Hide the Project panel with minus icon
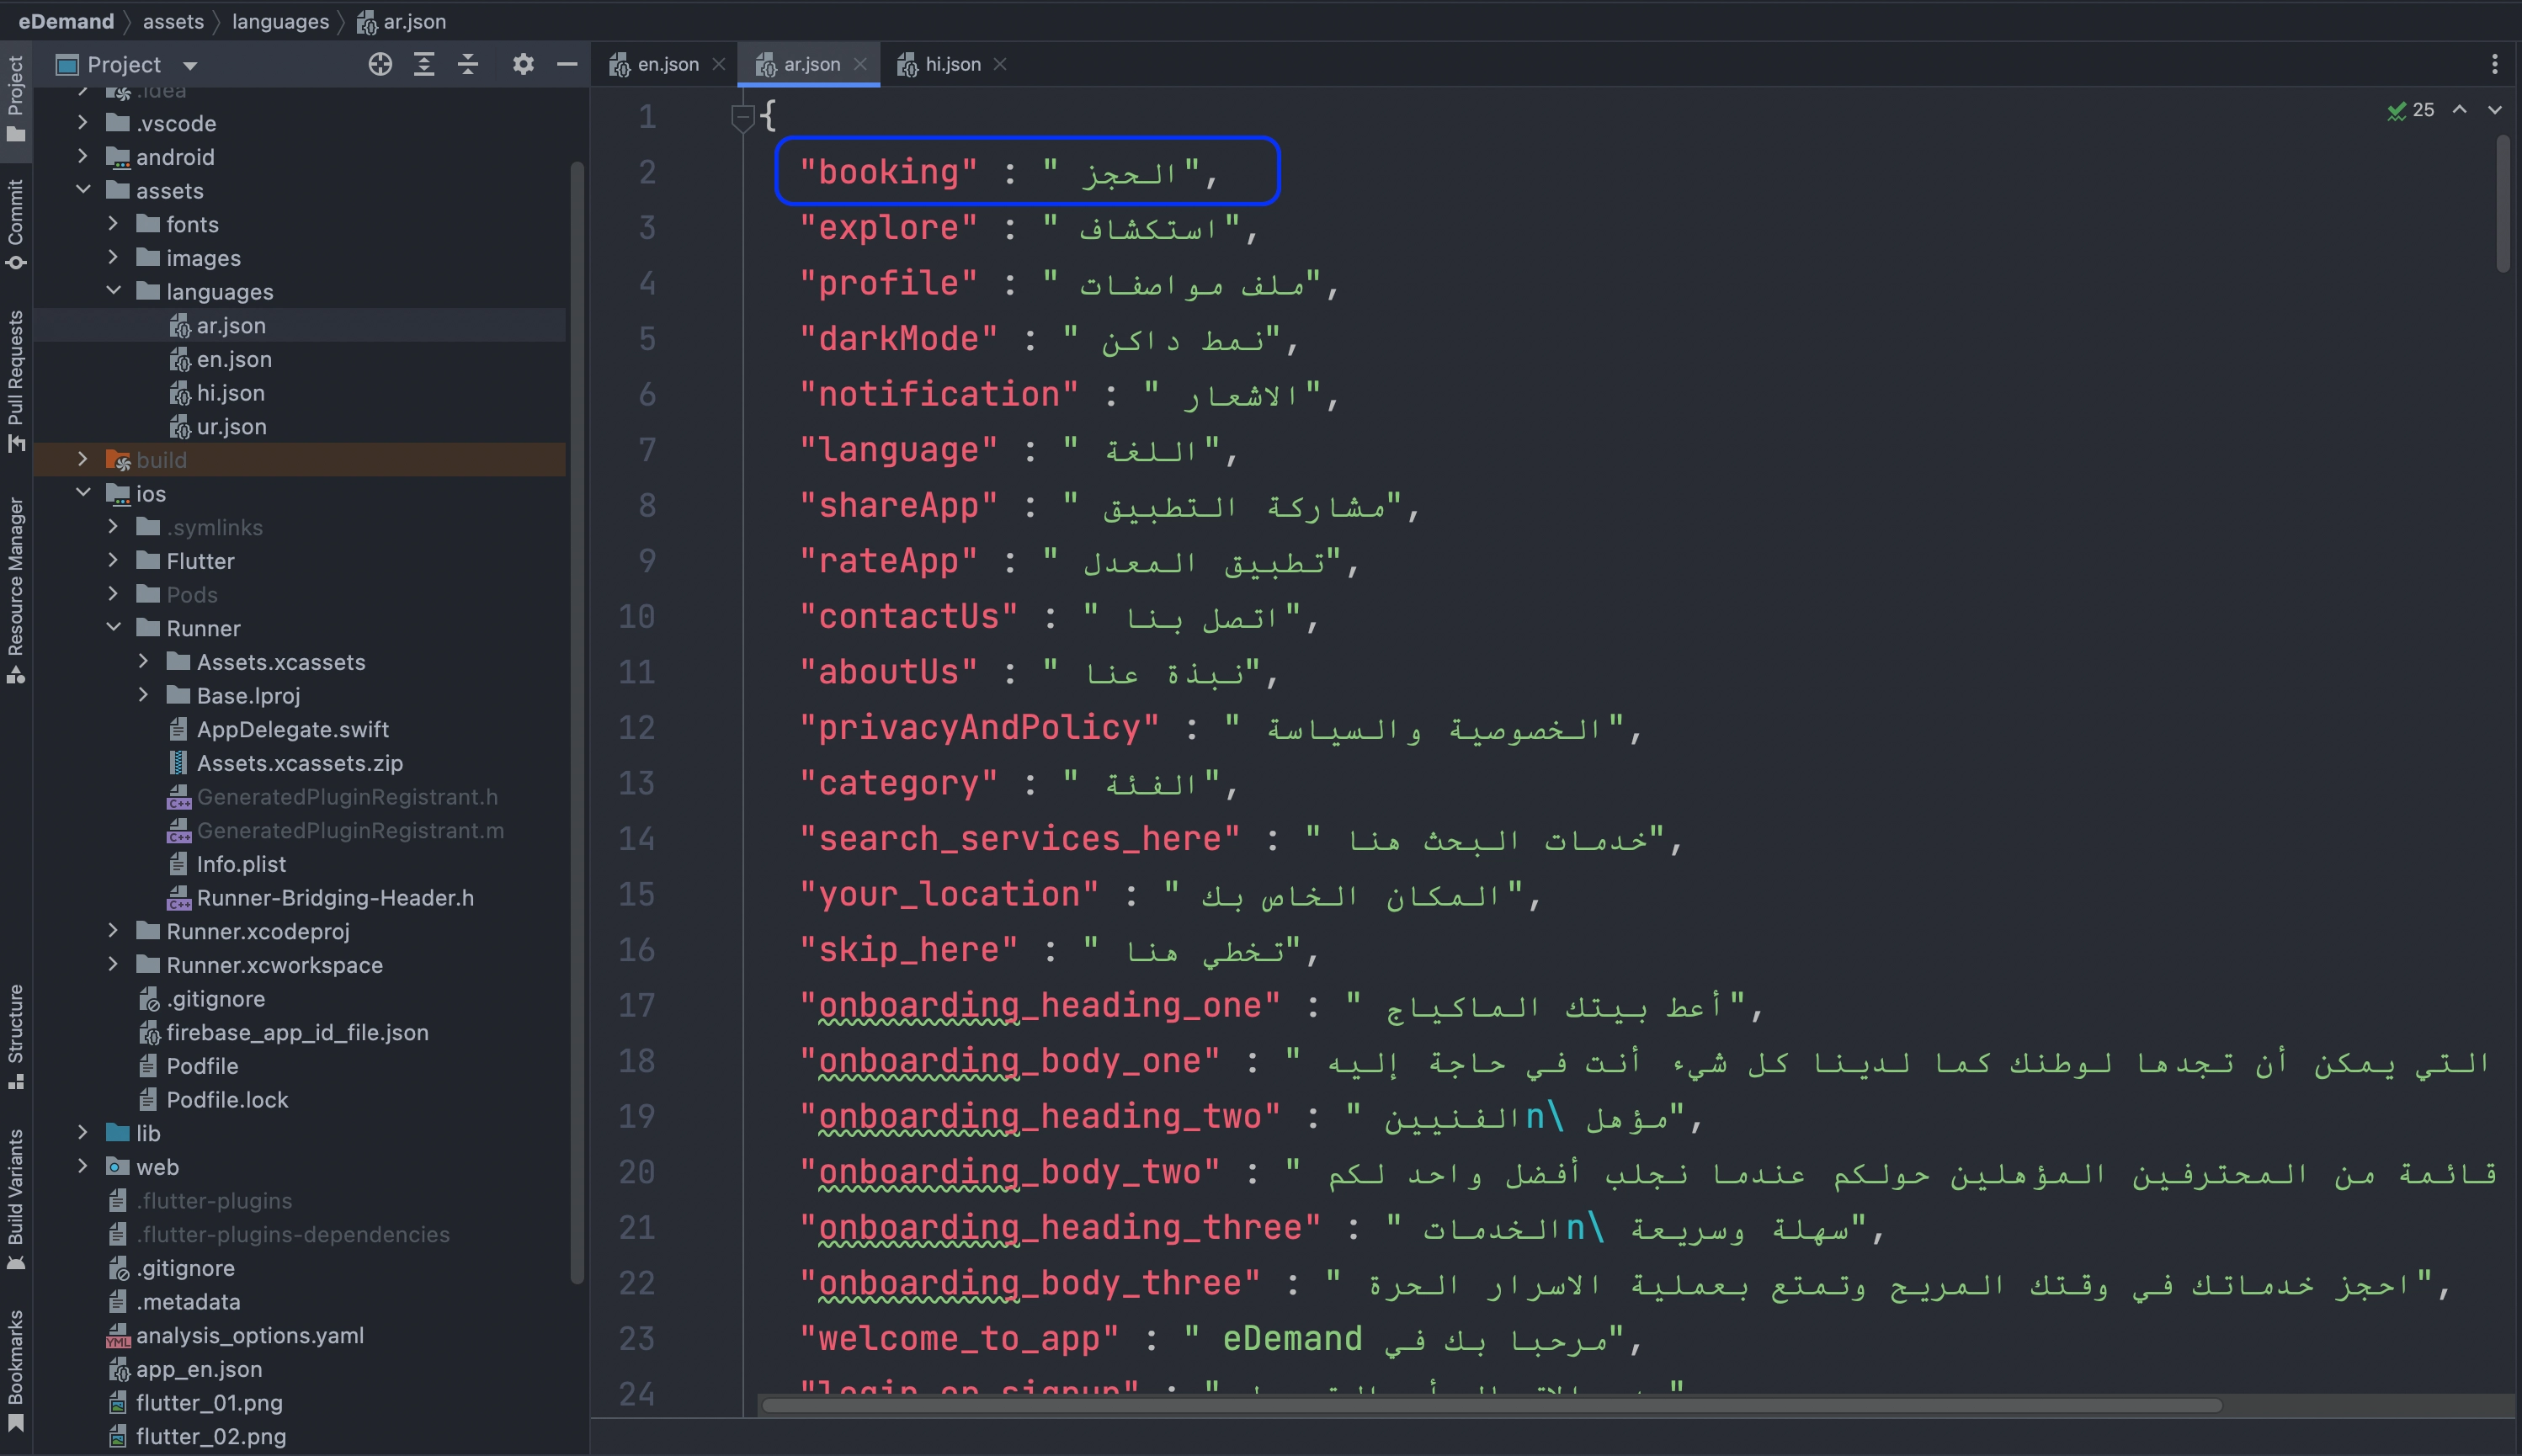Screen dimensions: 2522x1456 point(567,65)
